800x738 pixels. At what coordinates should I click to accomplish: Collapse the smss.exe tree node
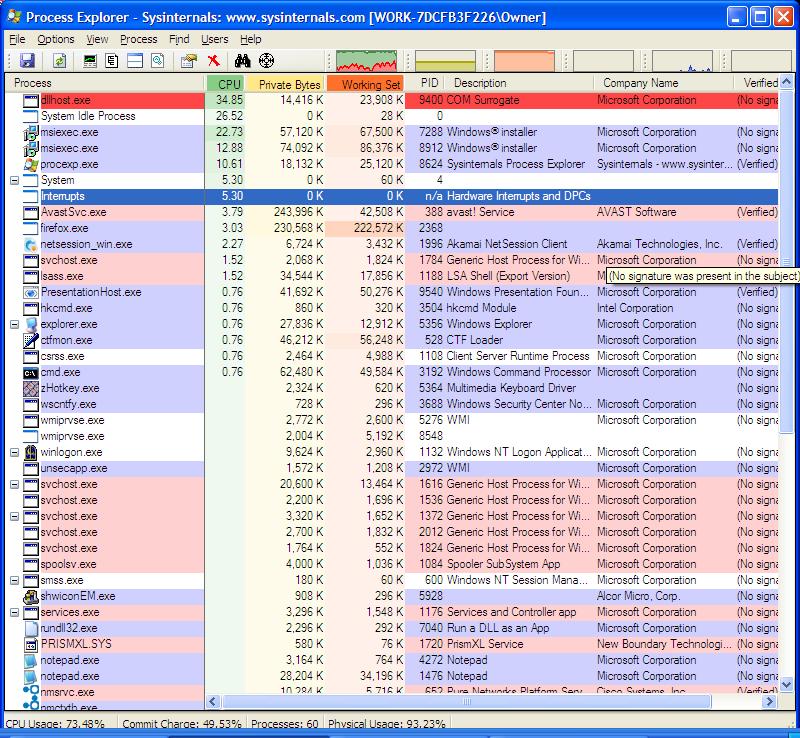coord(14,580)
